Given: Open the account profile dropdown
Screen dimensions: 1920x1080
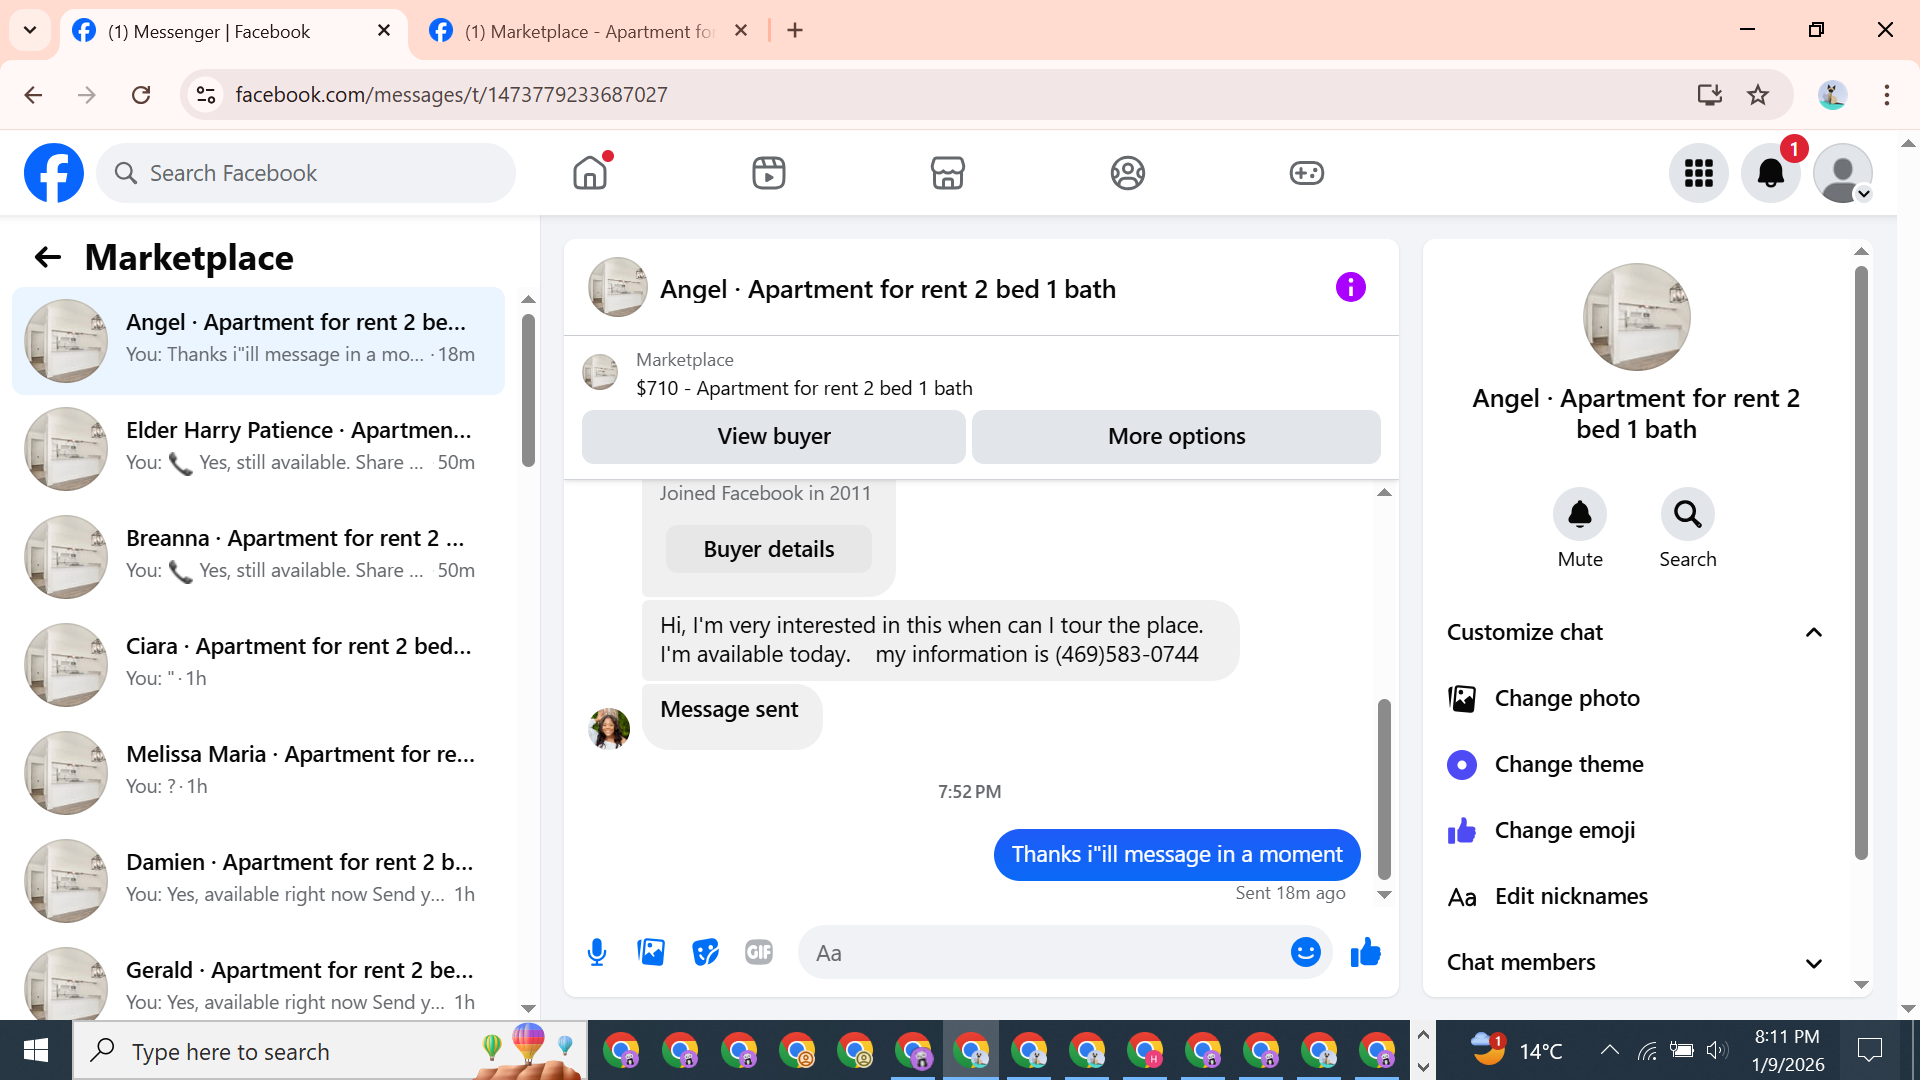Looking at the screenshot, I should click(x=1842, y=173).
